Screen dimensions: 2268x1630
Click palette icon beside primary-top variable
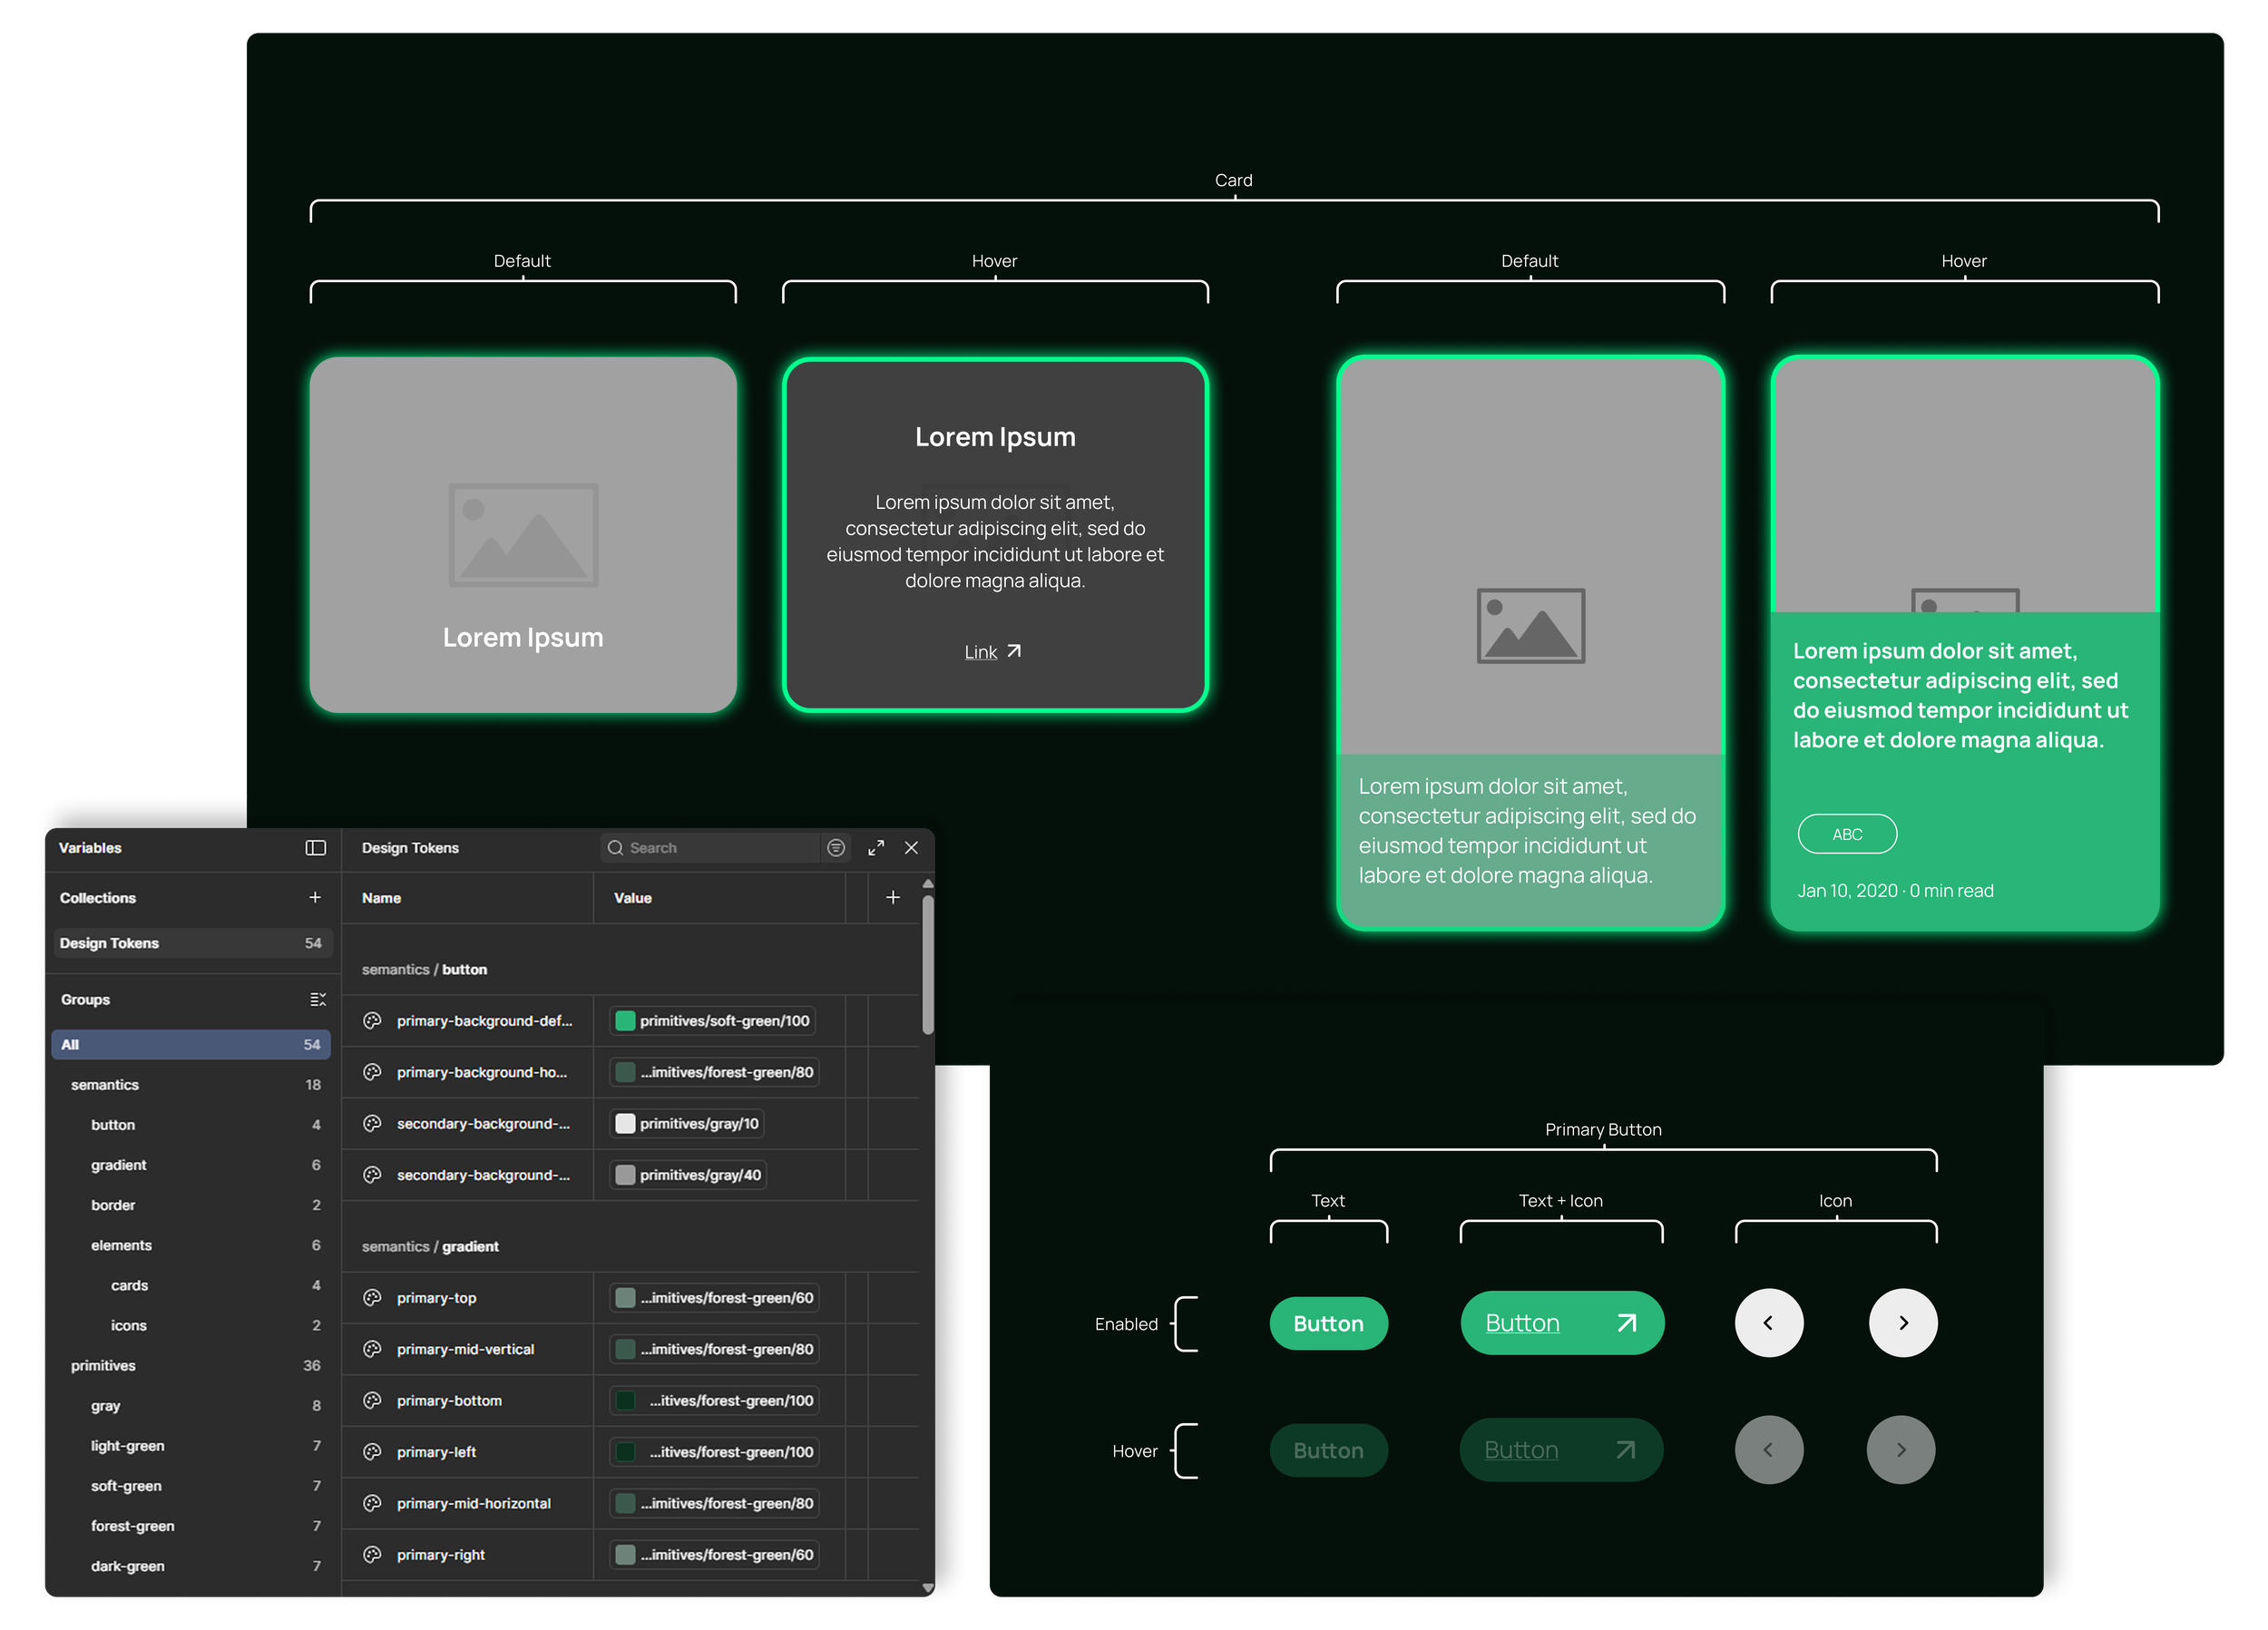point(372,1297)
